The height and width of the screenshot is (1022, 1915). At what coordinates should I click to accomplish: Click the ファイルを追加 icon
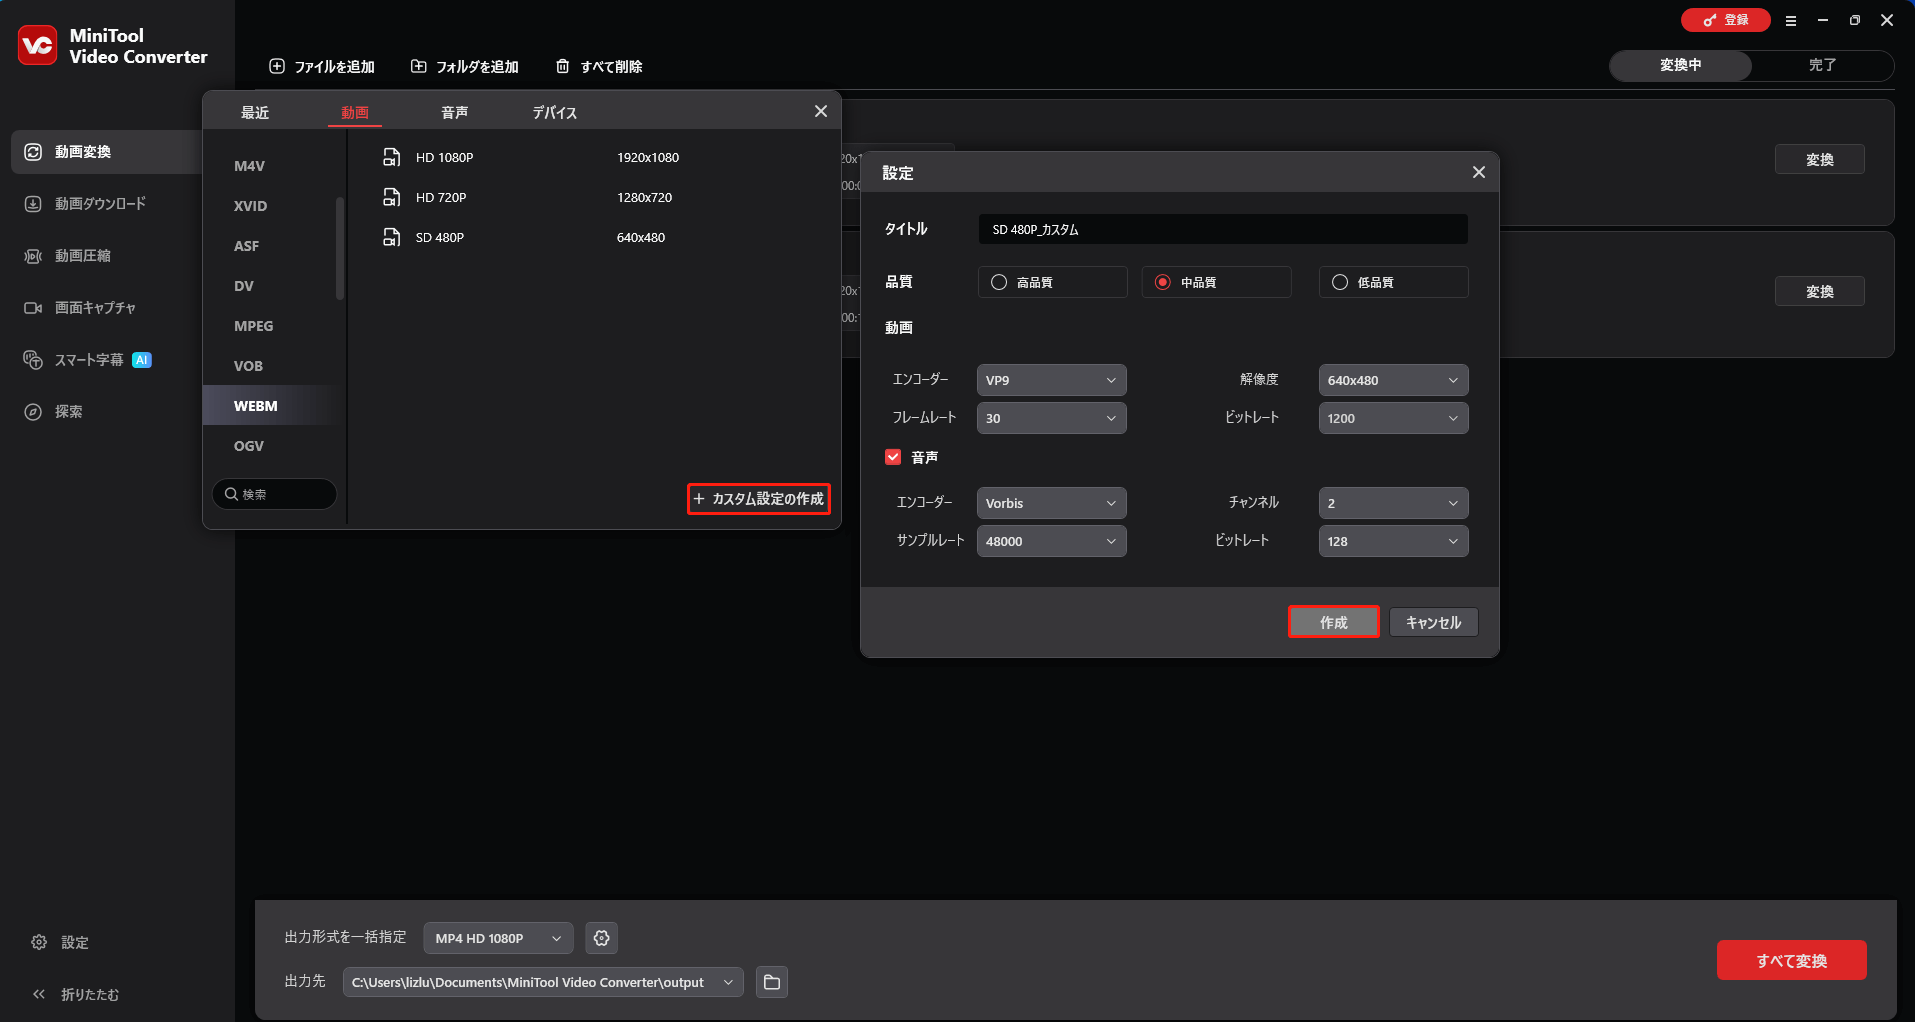point(277,66)
